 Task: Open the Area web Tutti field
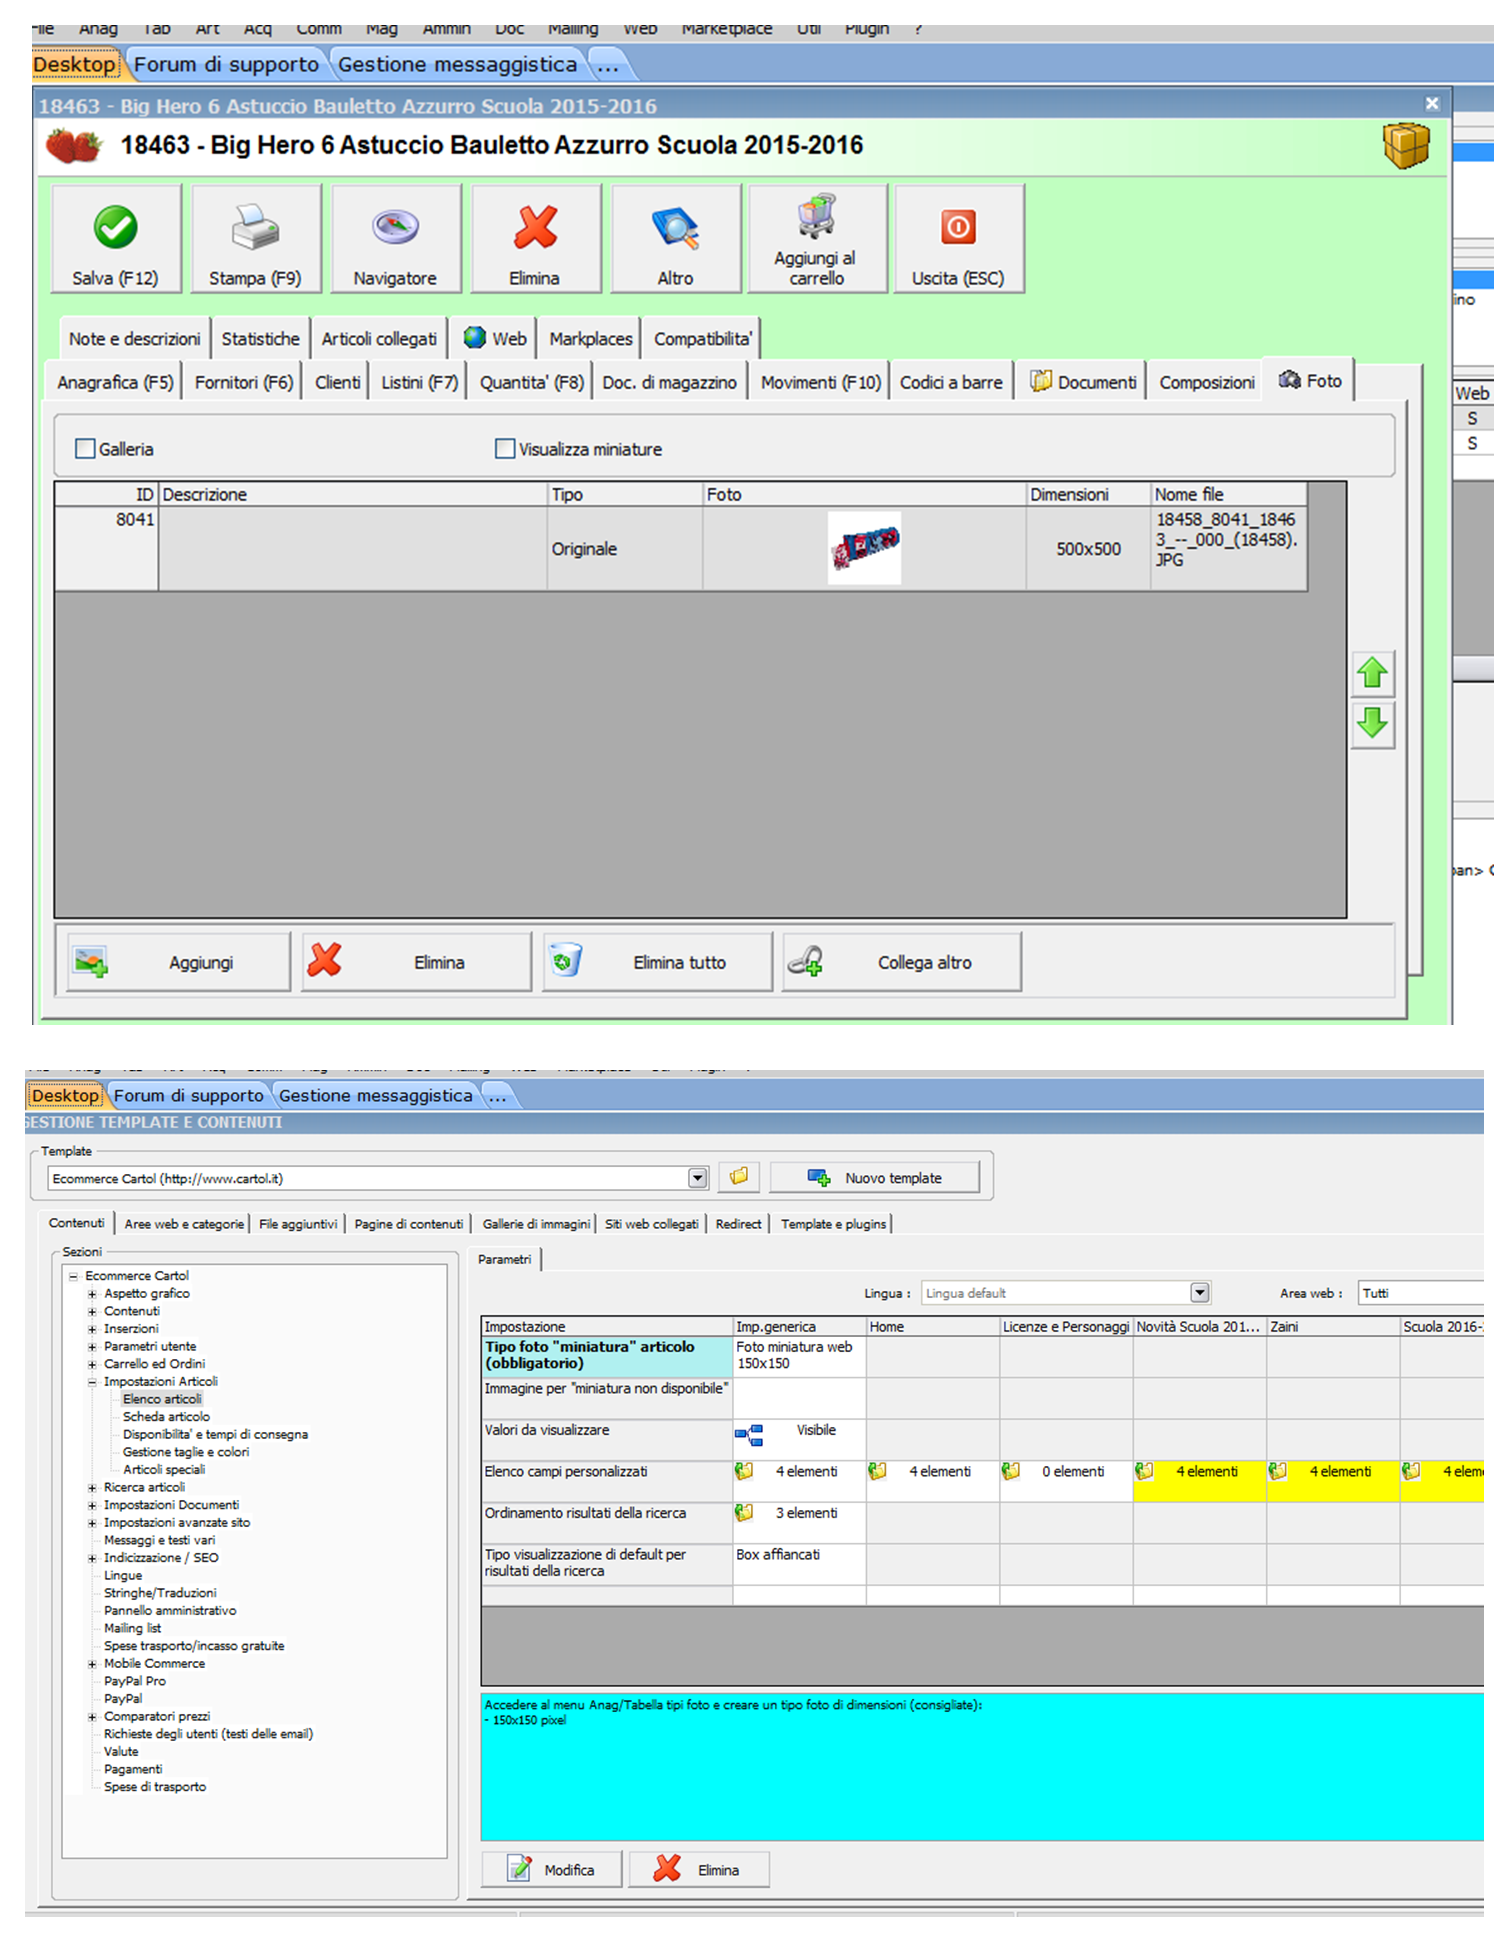tap(1421, 1293)
